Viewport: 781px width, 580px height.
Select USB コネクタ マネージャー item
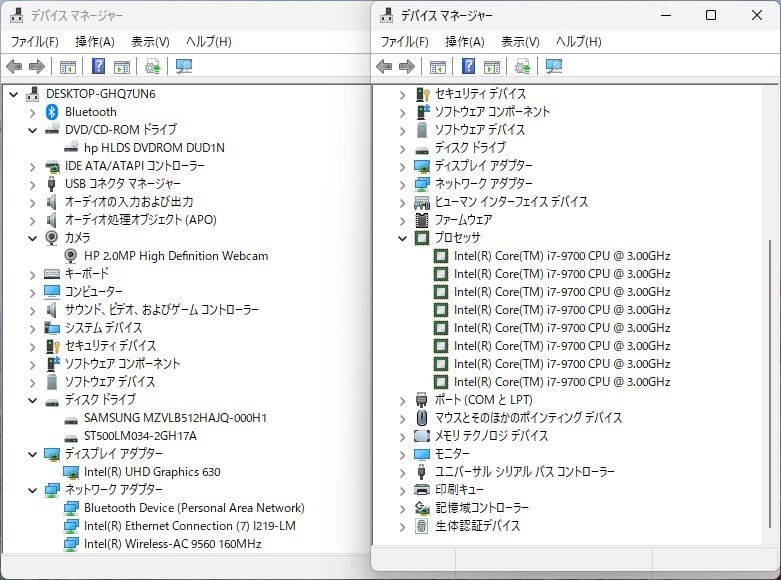[123, 184]
